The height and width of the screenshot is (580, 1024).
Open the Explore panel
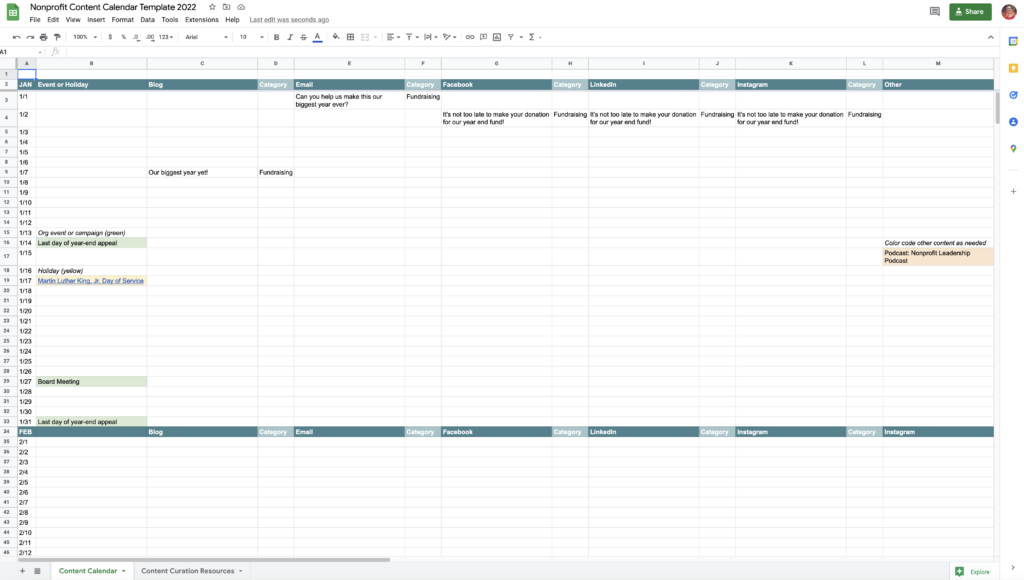[x=972, y=572]
